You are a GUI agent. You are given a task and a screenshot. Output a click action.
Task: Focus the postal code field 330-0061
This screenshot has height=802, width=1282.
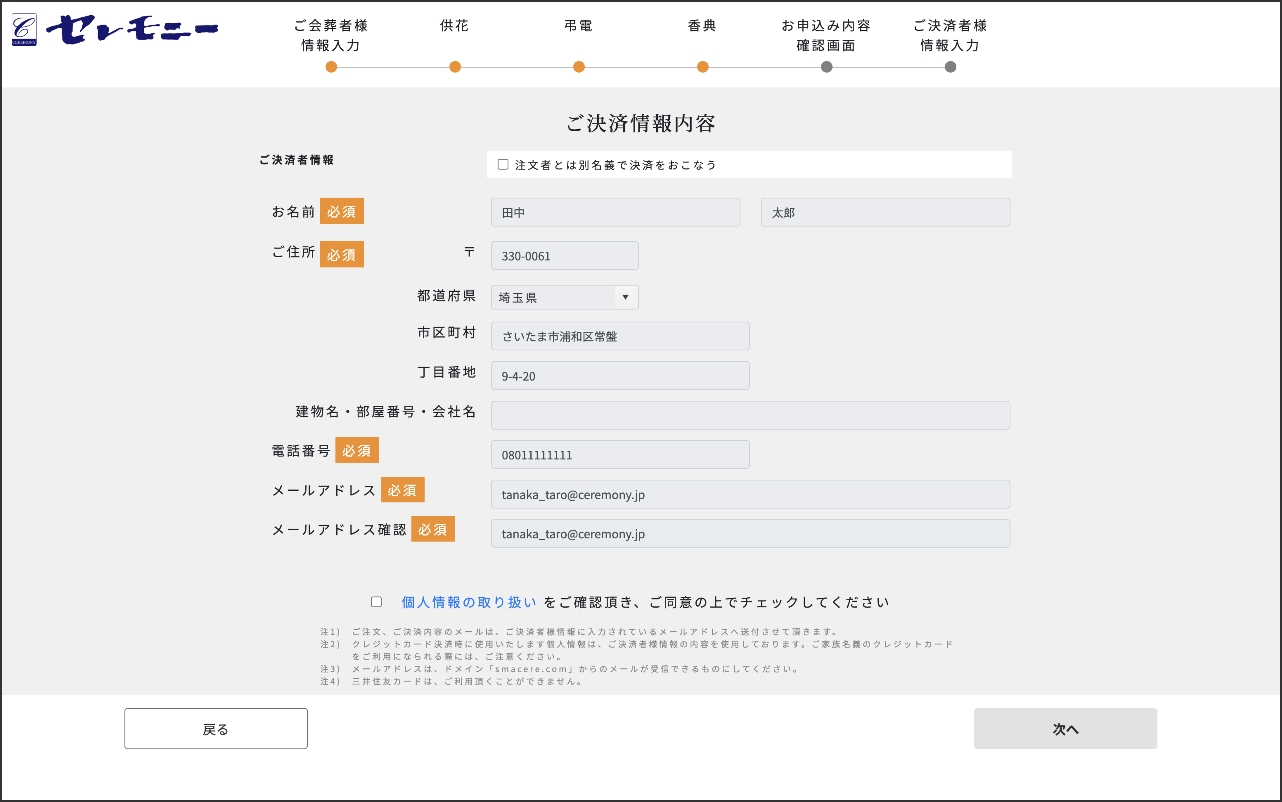tap(564, 256)
